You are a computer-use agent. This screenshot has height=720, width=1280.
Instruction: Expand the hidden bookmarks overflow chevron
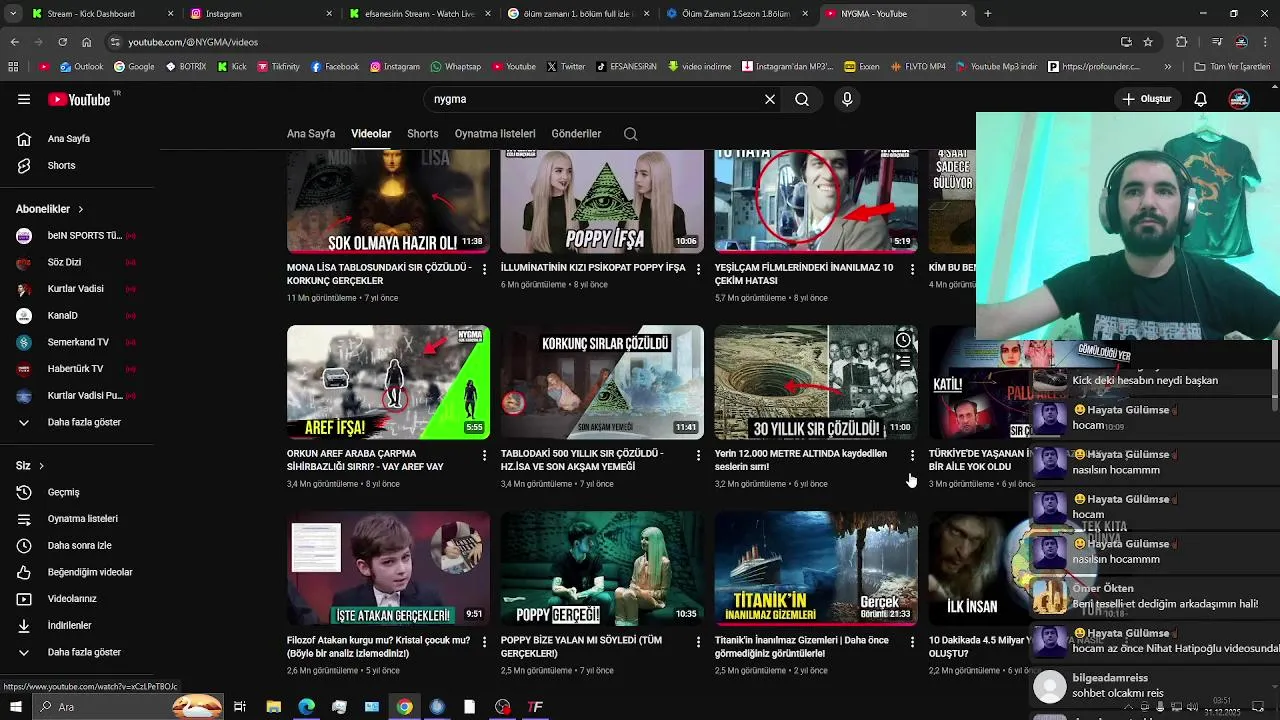click(x=1167, y=67)
